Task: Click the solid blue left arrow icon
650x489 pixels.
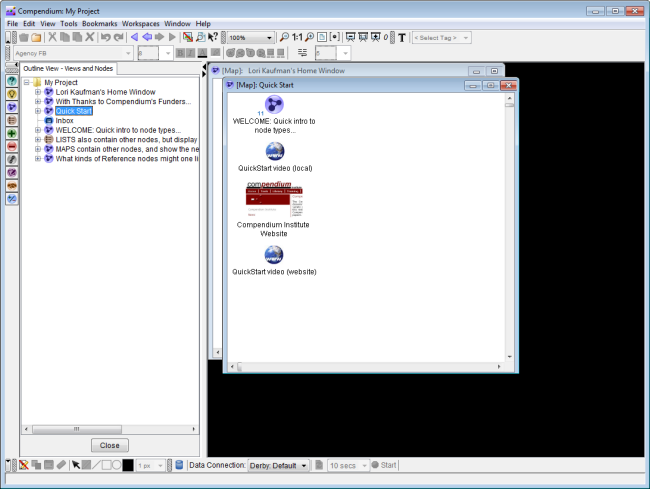Action: tap(147, 37)
